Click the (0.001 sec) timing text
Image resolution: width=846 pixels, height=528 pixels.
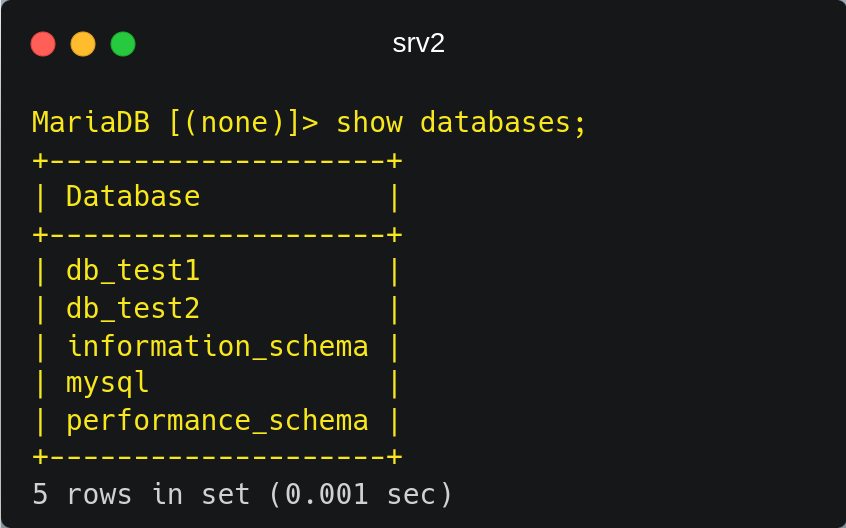click(x=360, y=495)
